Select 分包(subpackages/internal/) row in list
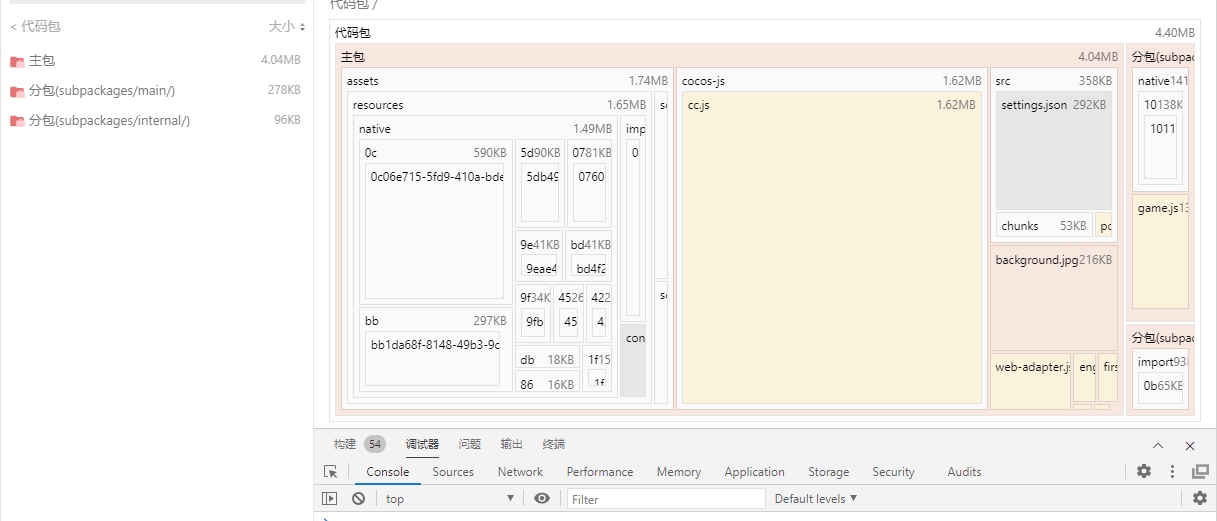 click(156, 121)
